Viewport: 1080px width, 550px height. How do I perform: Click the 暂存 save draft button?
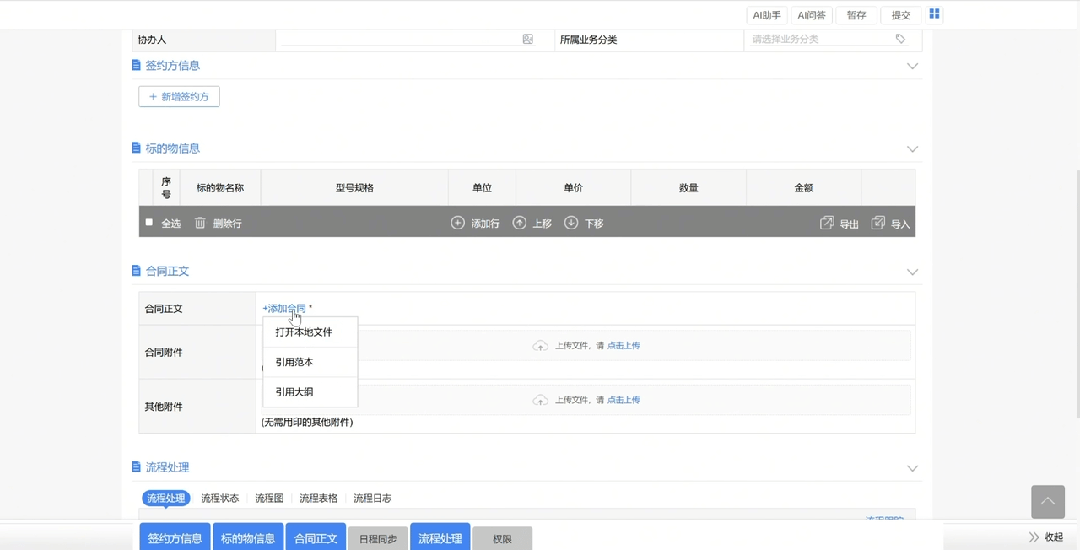(856, 15)
